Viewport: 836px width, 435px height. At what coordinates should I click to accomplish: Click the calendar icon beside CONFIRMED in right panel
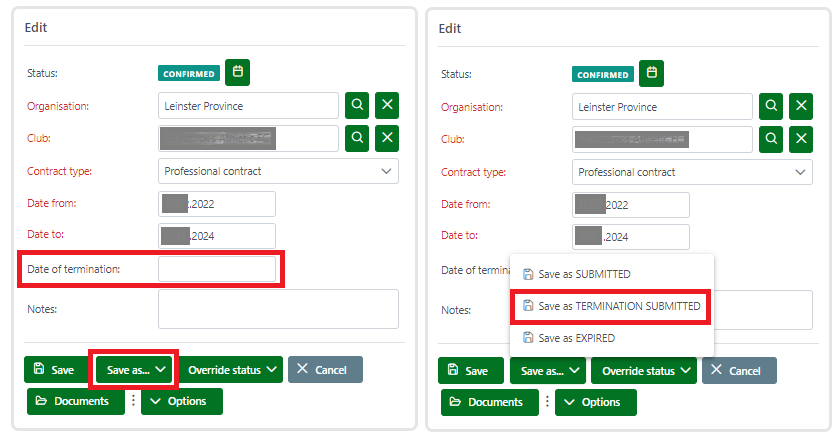(x=651, y=72)
